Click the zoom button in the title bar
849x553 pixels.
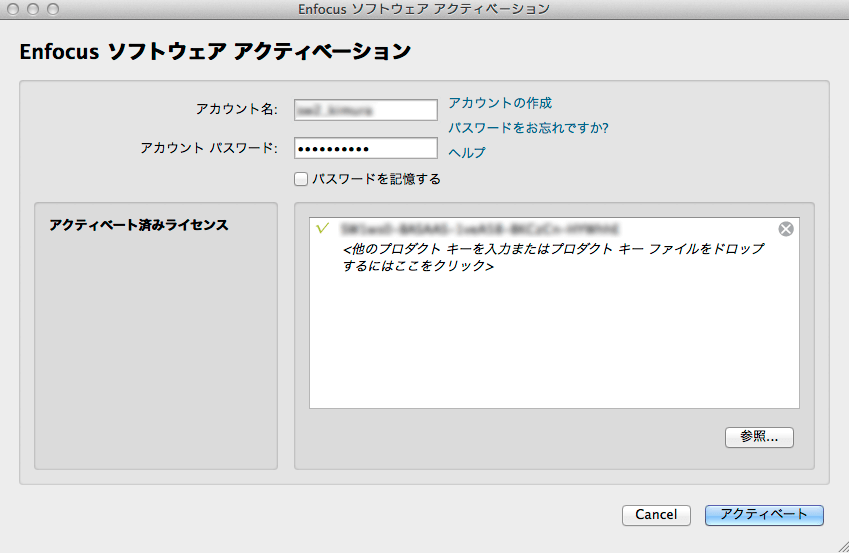(52, 9)
